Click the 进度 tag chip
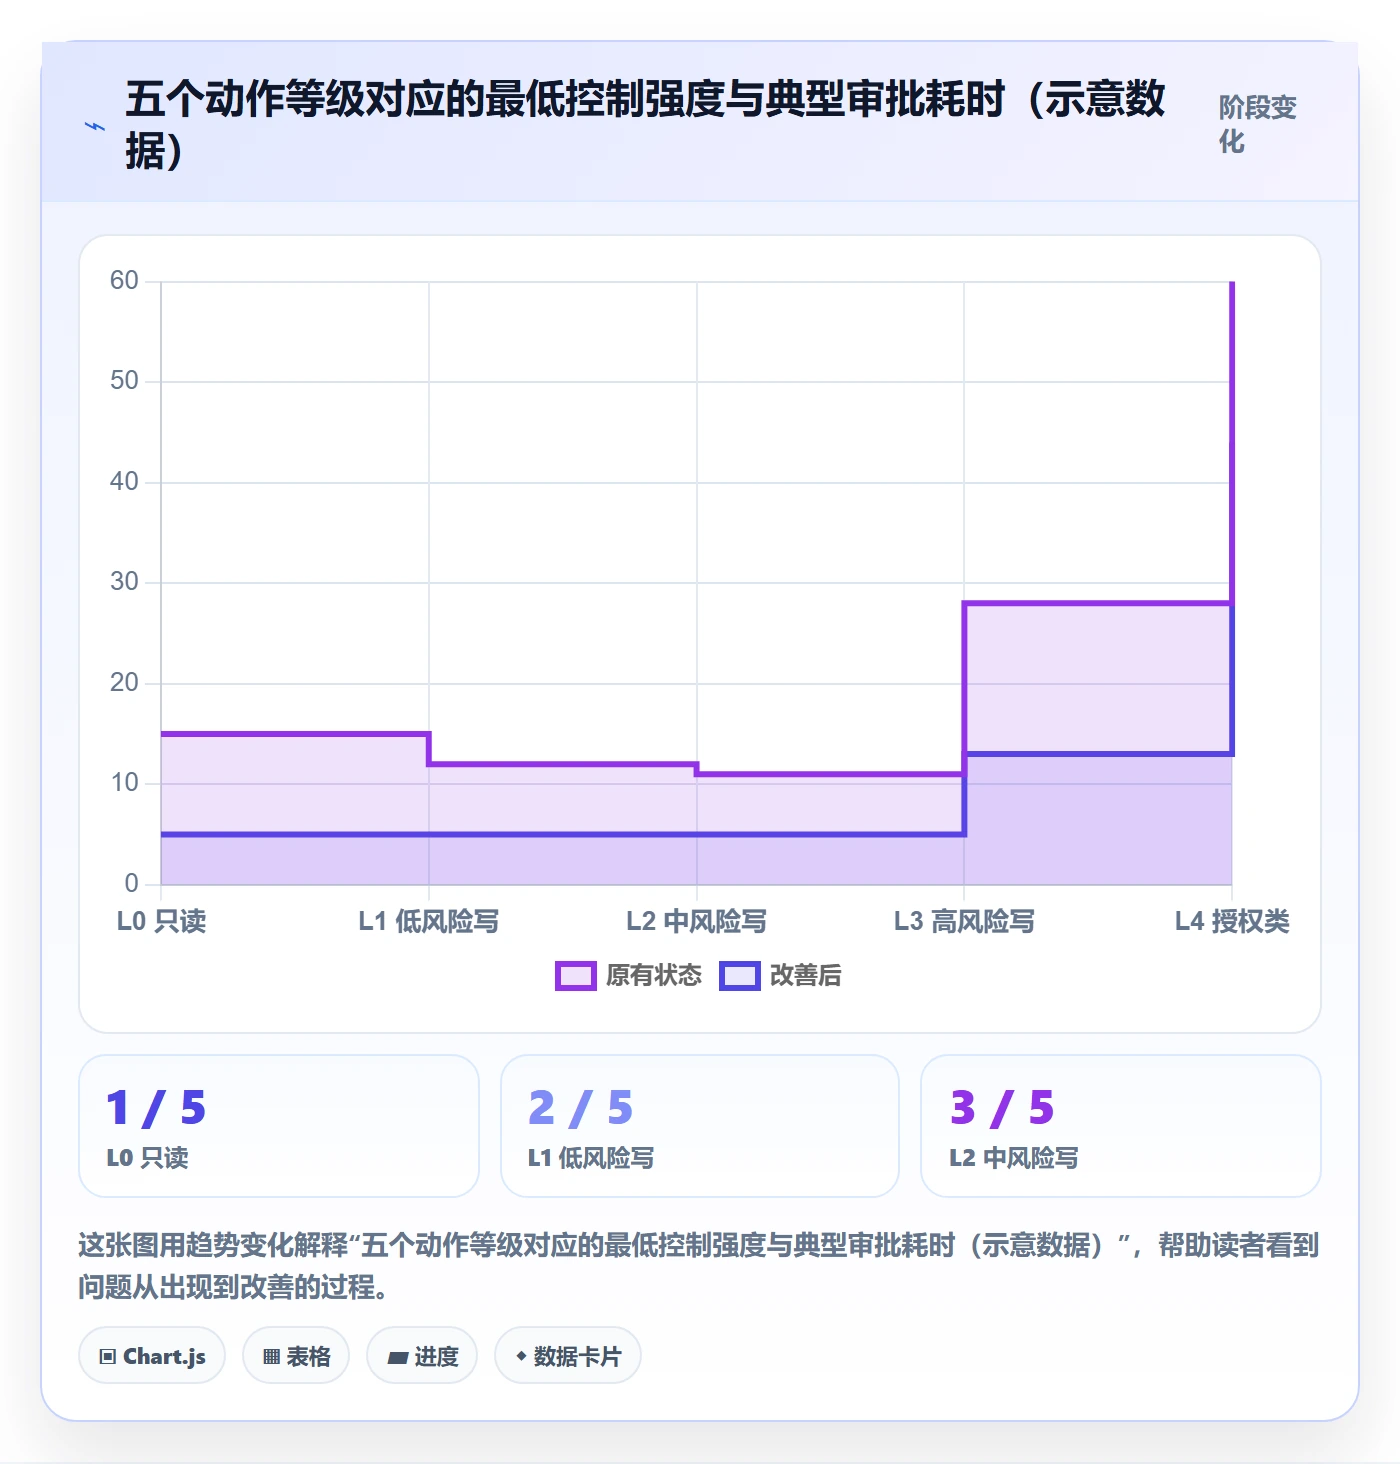 [422, 1356]
